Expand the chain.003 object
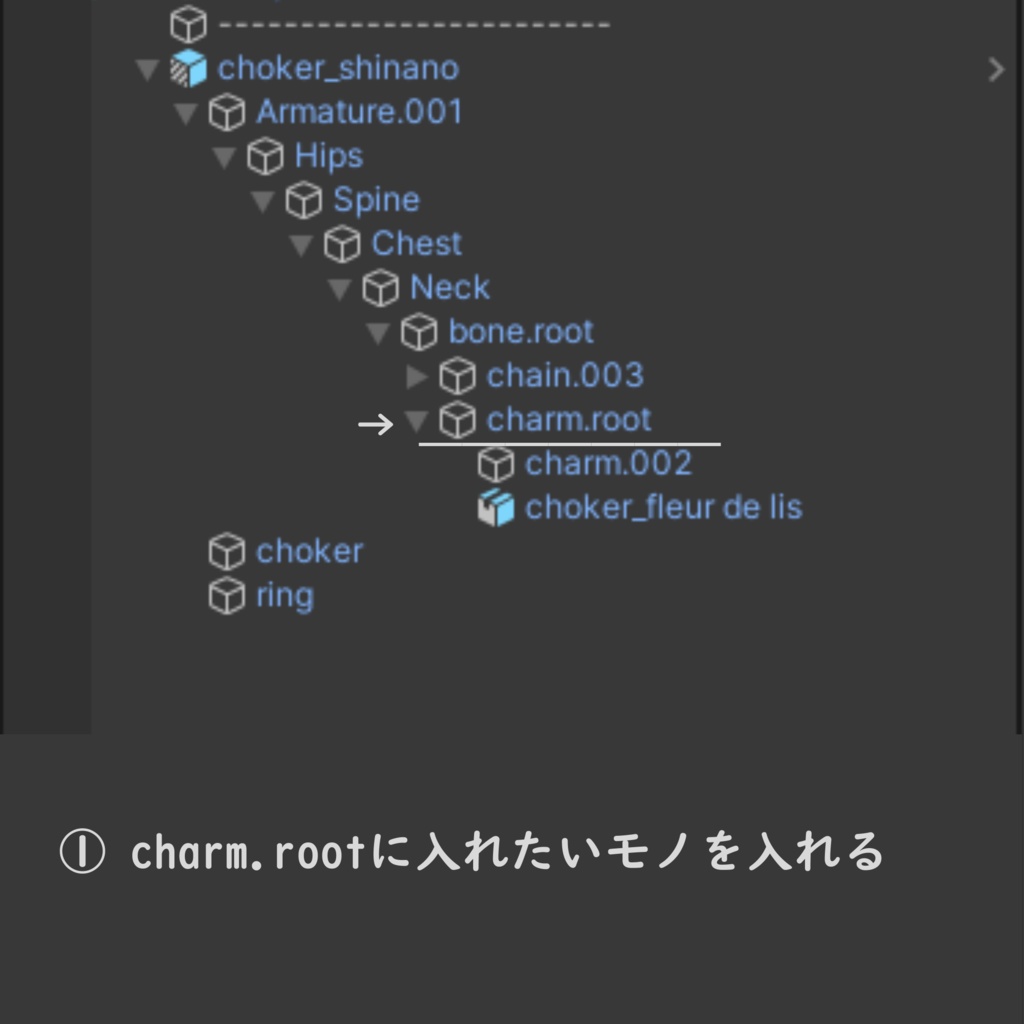Image resolution: width=1024 pixels, height=1024 pixels. (417, 376)
